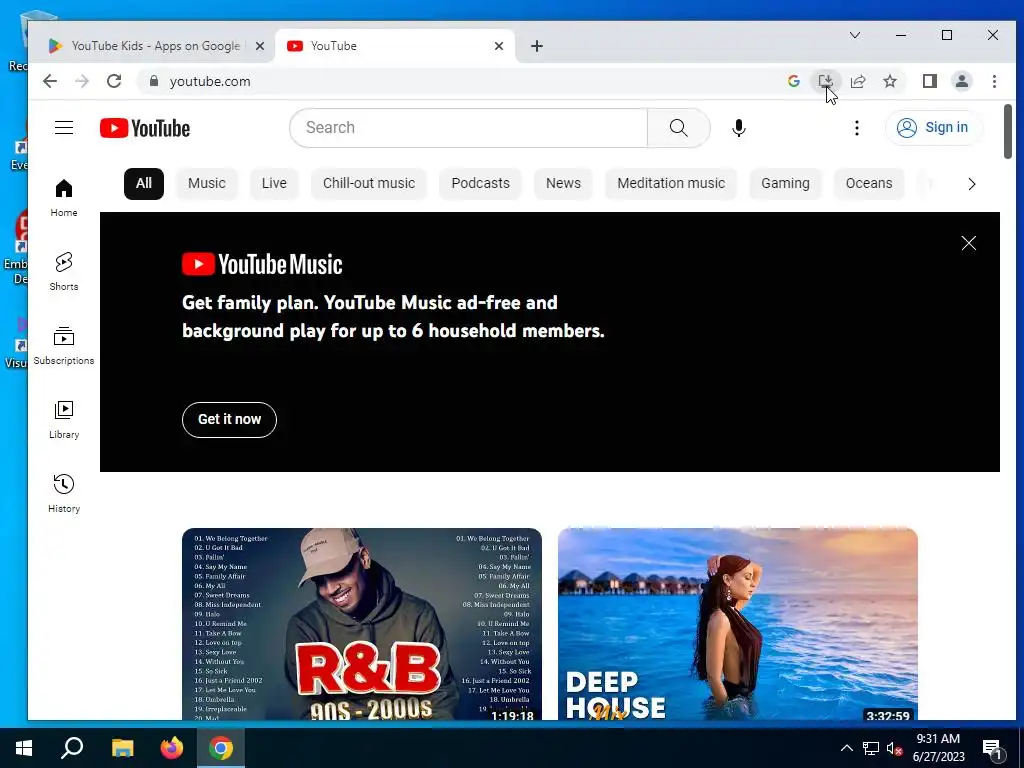Screen dimensions: 1024x768
Task: Click the YouTube search field
Action: (468, 128)
